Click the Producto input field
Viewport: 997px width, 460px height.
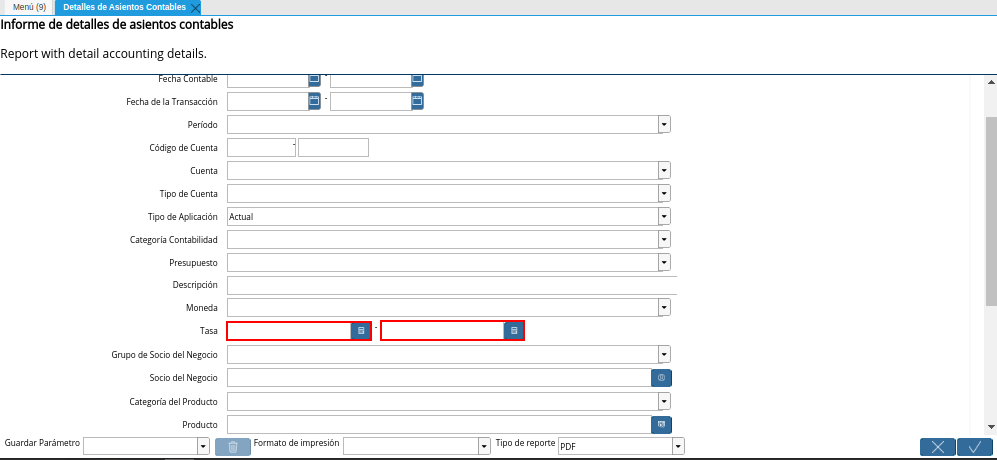click(439, 424)
